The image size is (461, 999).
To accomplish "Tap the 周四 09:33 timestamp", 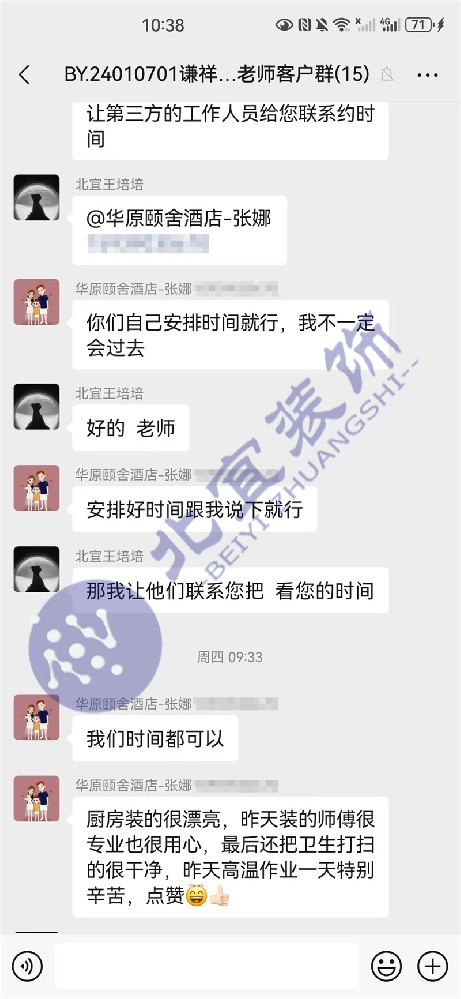I will click(230, 657).
